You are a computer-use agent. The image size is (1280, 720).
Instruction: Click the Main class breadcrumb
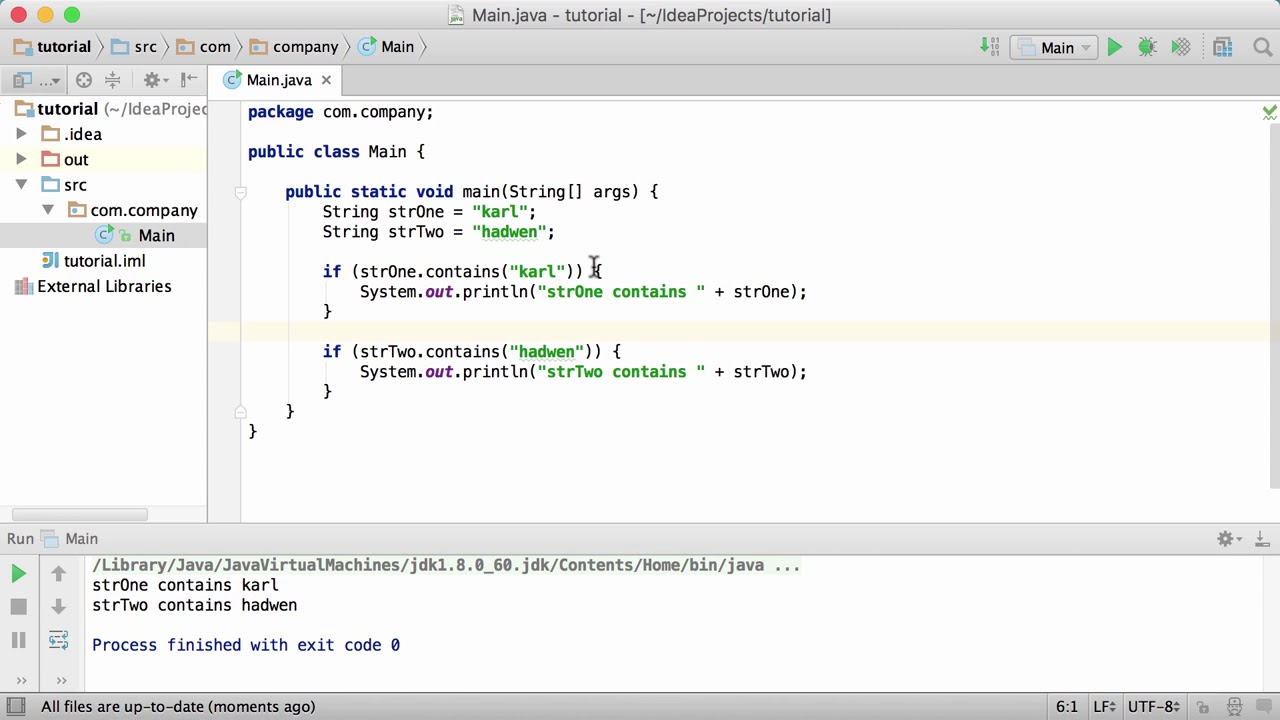386,47
